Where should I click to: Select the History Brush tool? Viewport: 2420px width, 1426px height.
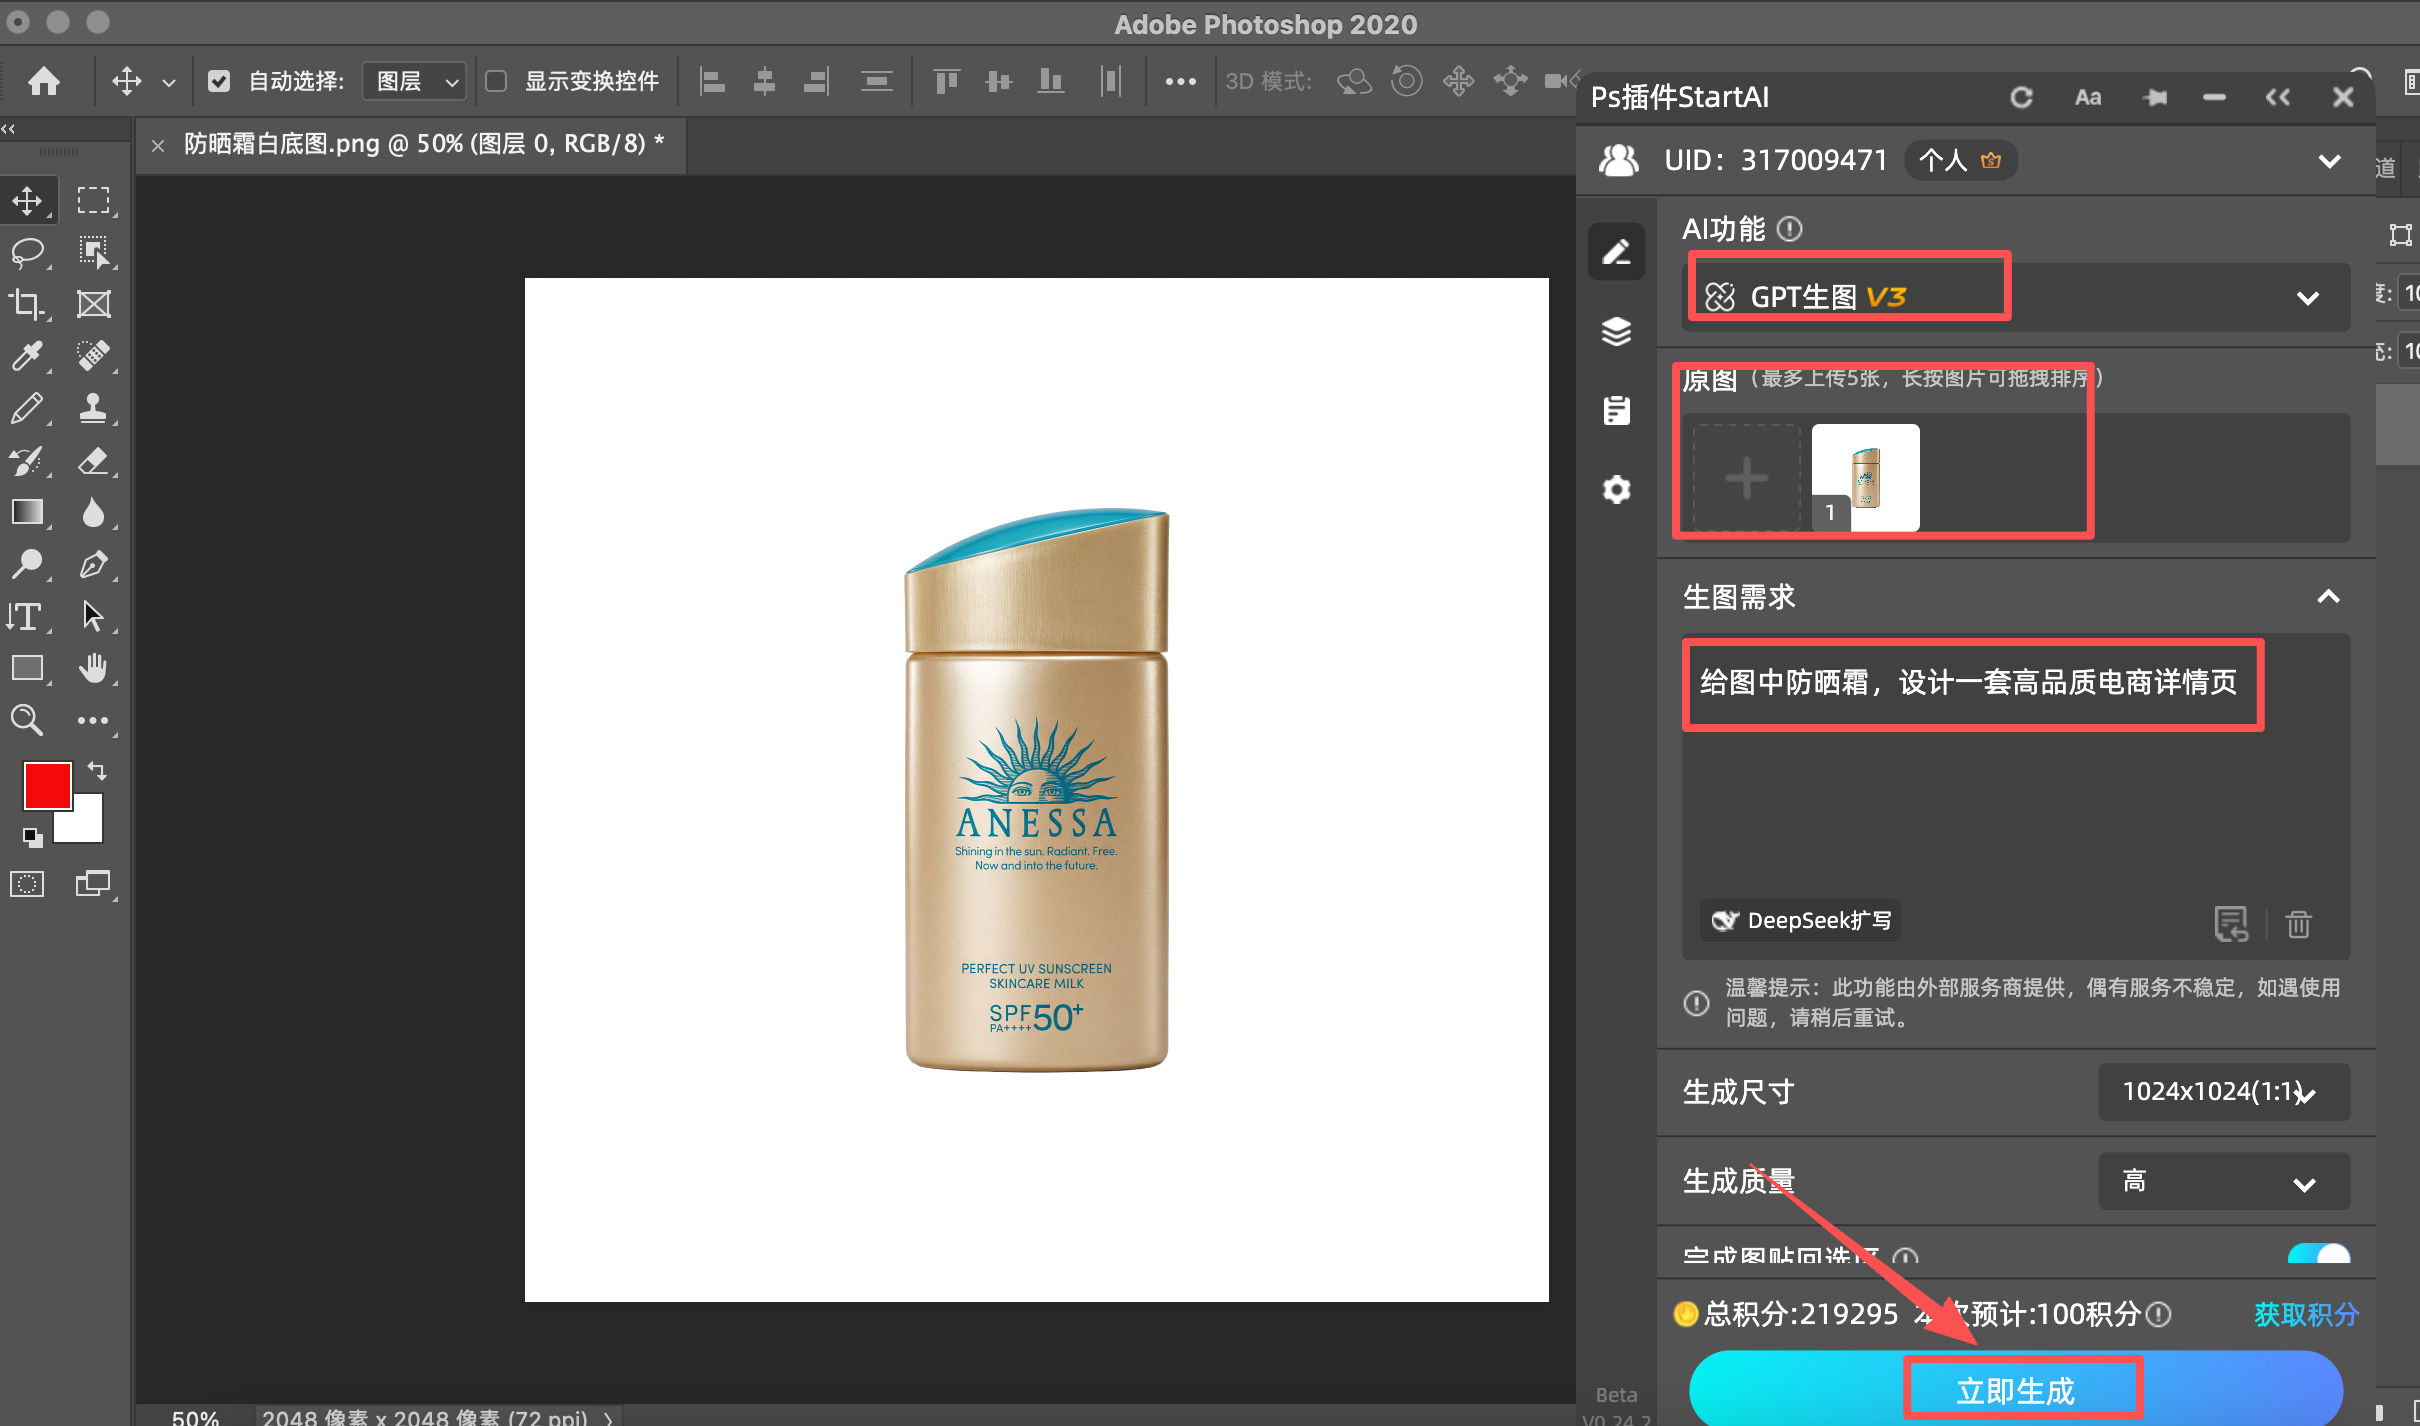point(28,460)
